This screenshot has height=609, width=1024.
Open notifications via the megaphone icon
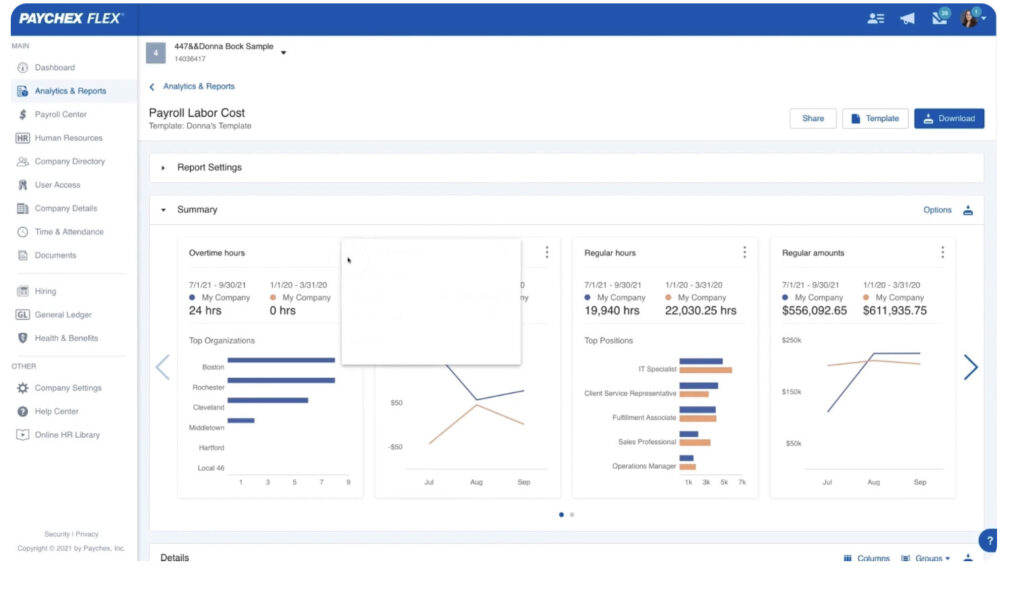pos(906,17)
